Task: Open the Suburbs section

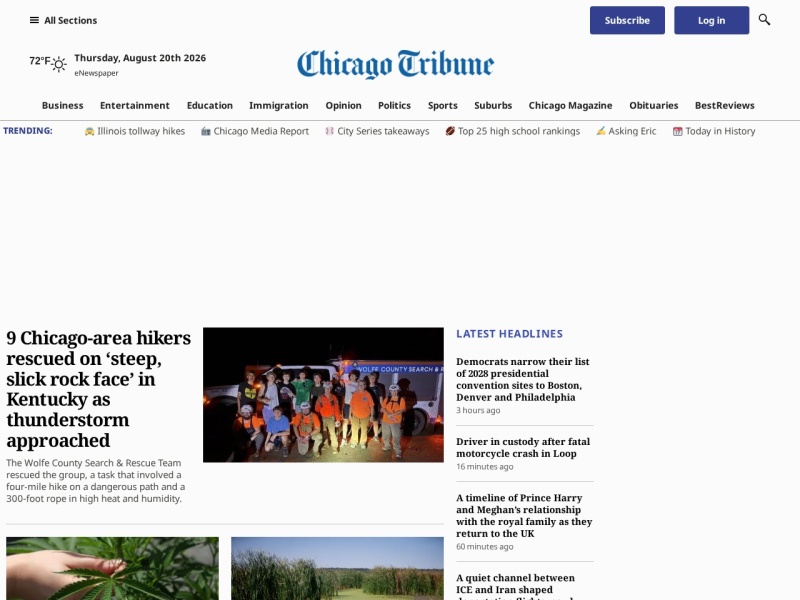Action: click(493, 106)
